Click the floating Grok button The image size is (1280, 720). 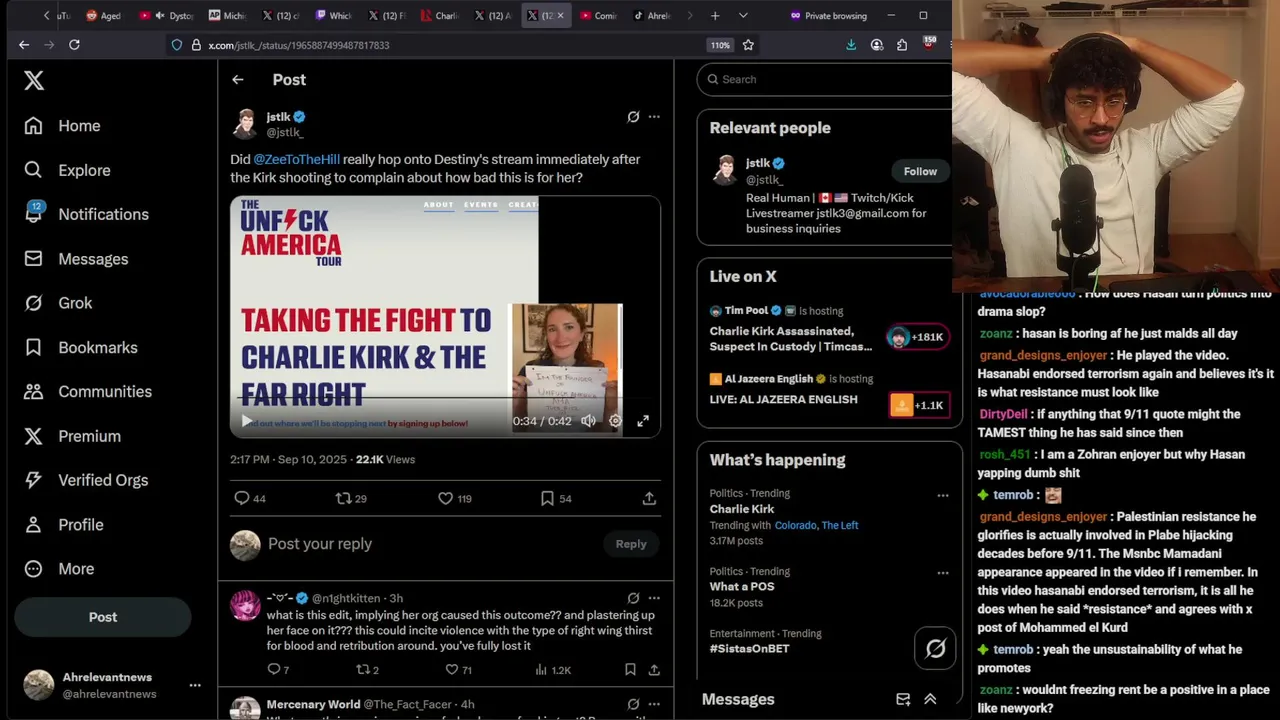[935, 649]
